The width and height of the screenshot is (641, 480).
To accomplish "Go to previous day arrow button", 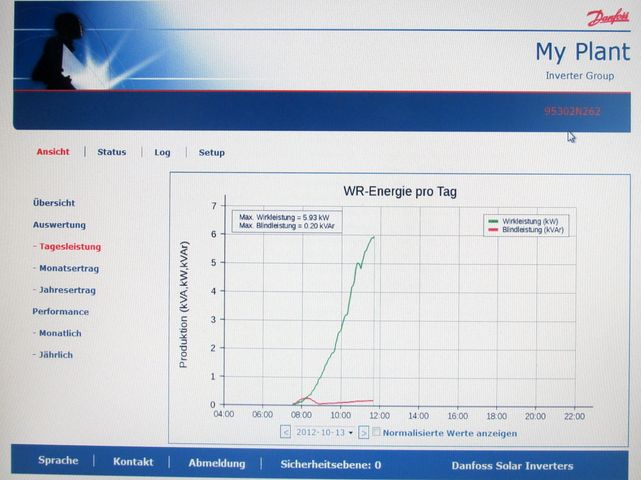I will (285, 432).
